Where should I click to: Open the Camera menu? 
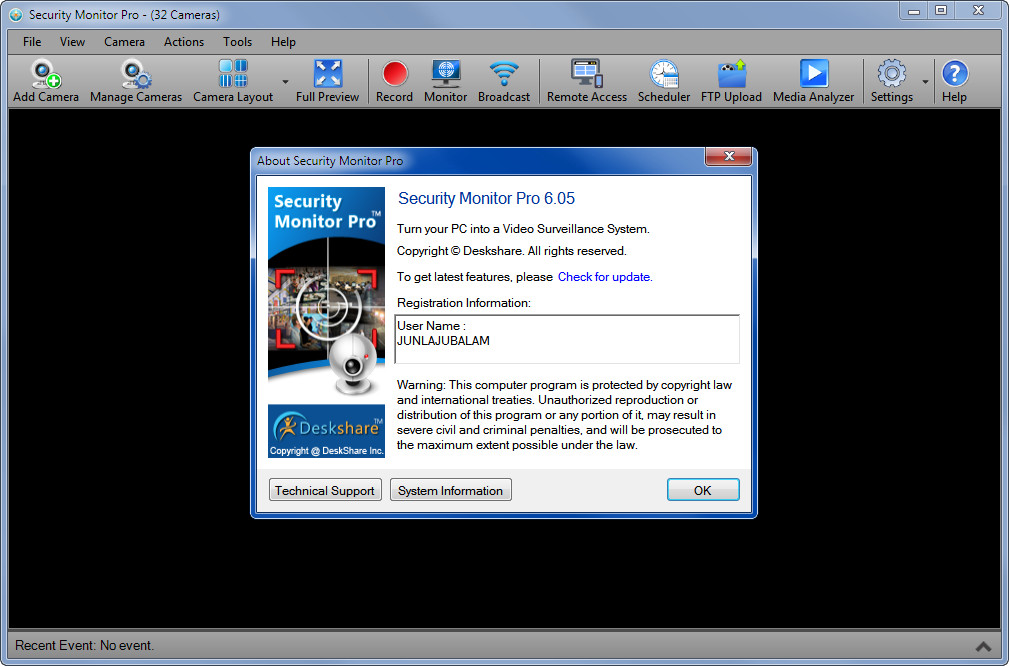(124, 42)
